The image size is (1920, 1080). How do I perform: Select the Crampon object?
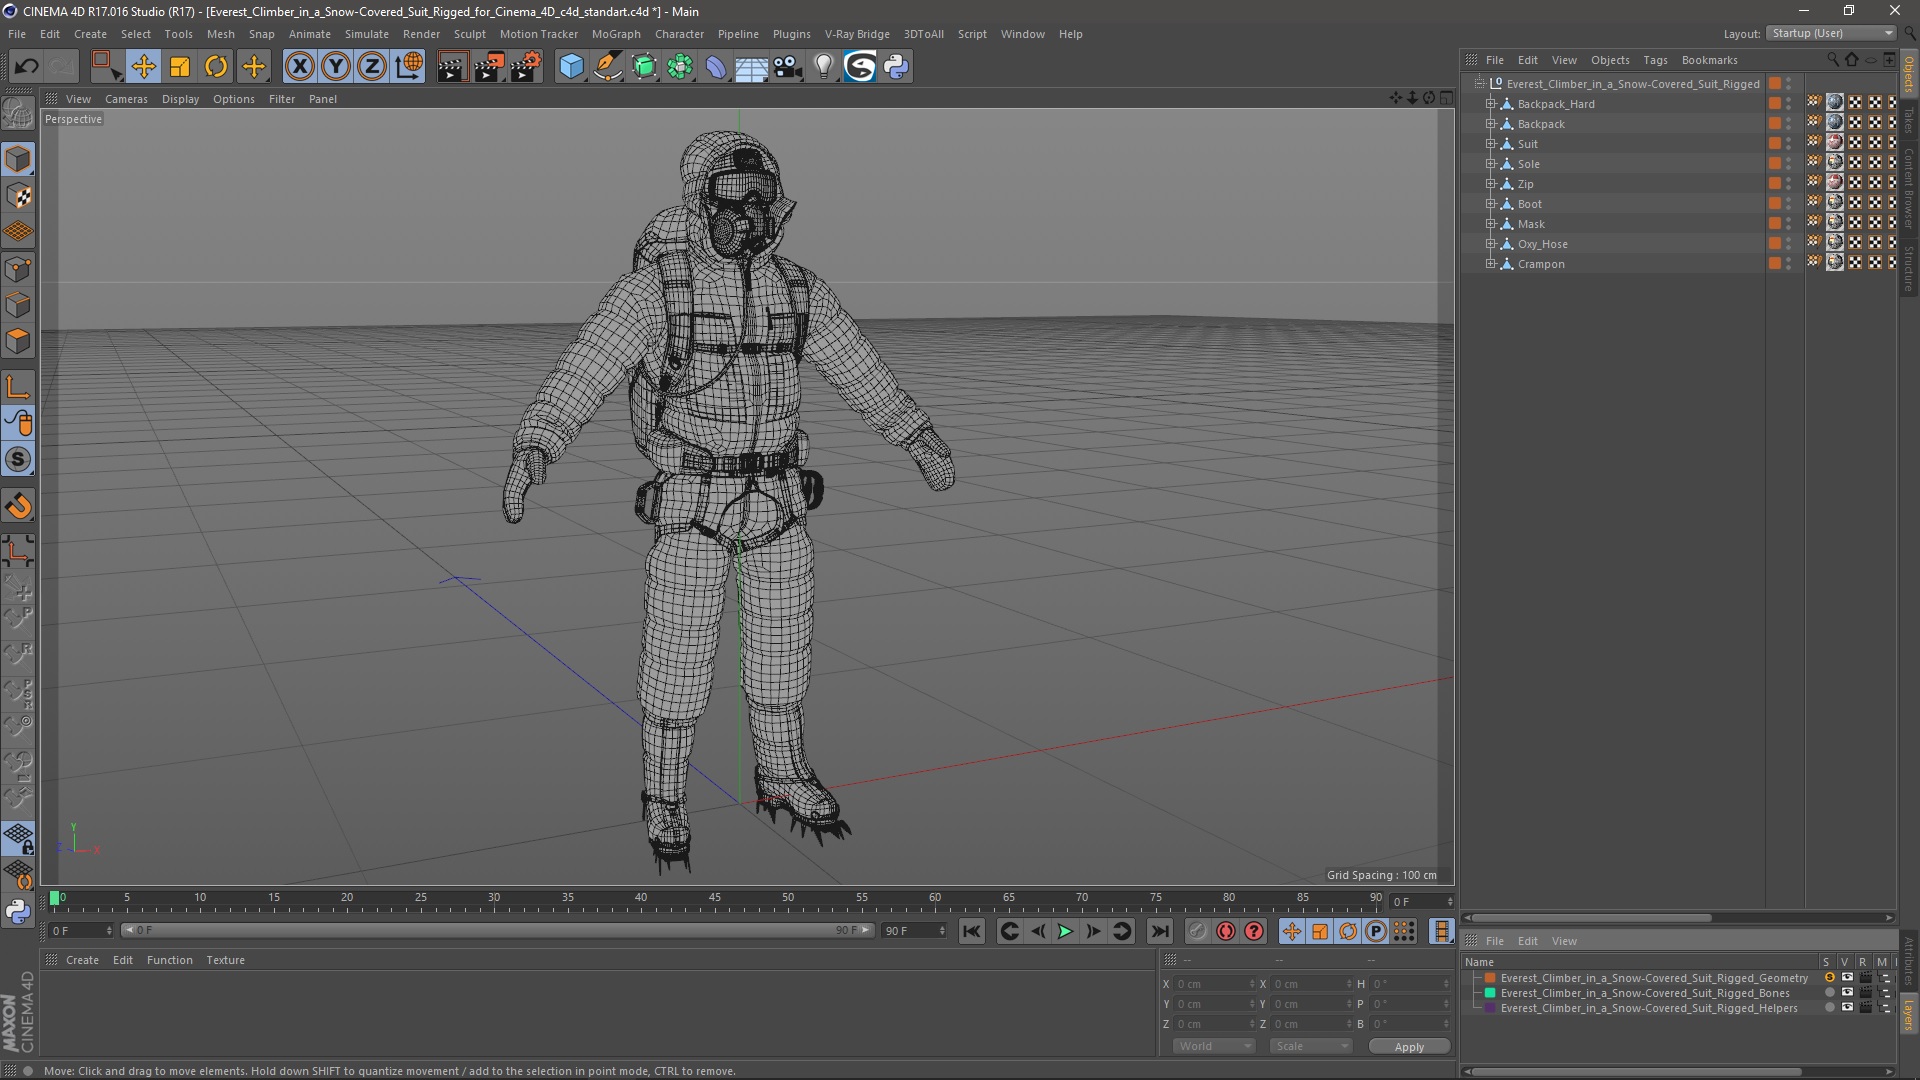point(1540,264)
